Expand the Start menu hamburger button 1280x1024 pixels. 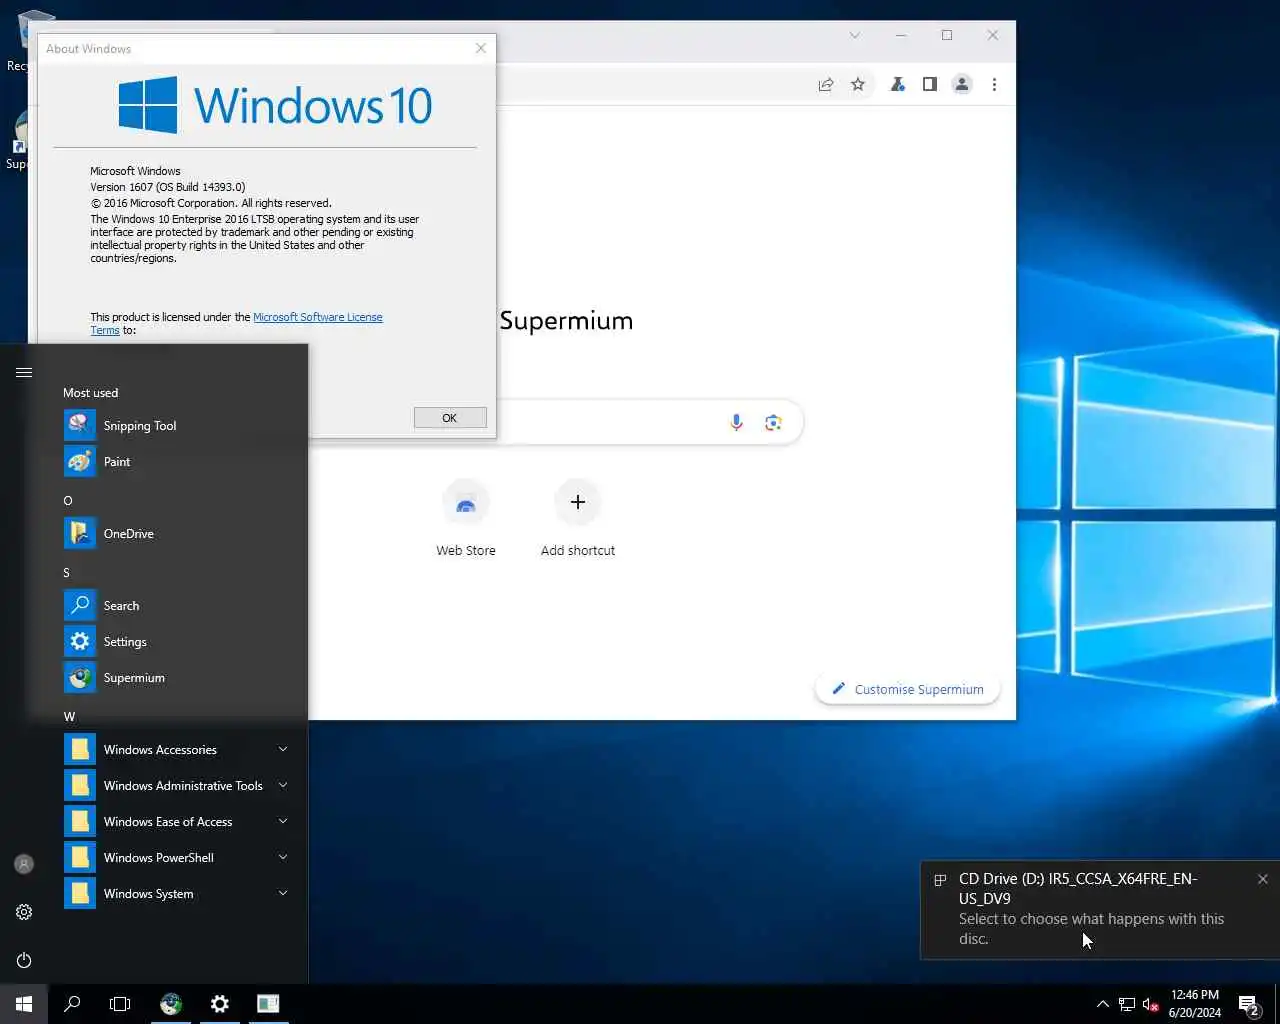[24, 372]
